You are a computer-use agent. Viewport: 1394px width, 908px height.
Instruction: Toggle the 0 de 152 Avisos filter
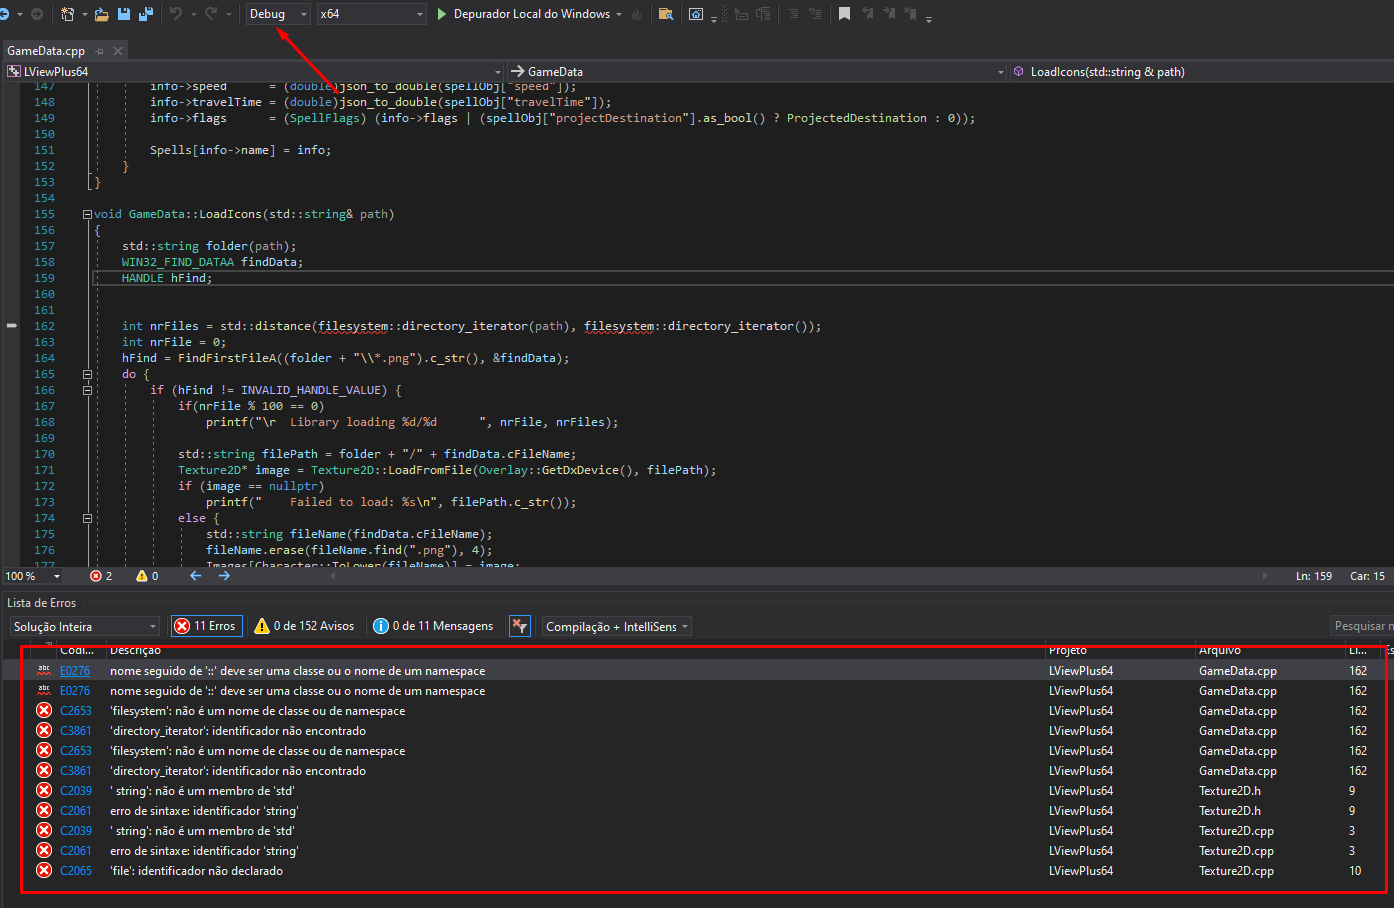click(x=305, y=626)
